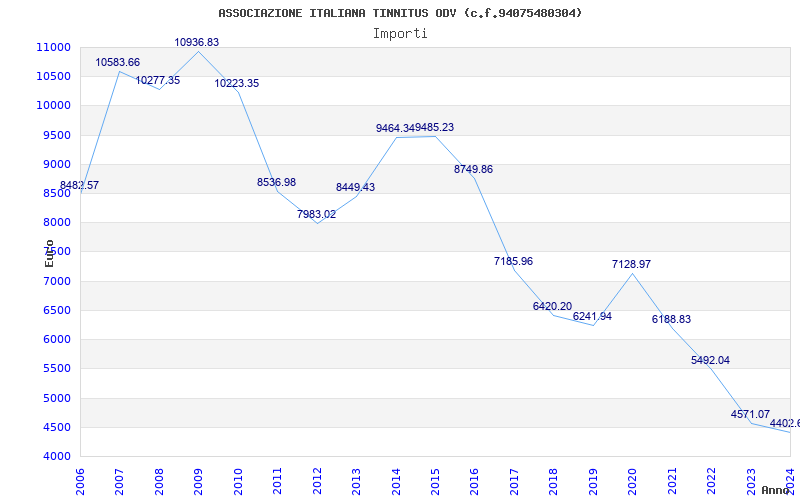Select the peak value label 10936.83

[x=197, y=42]
